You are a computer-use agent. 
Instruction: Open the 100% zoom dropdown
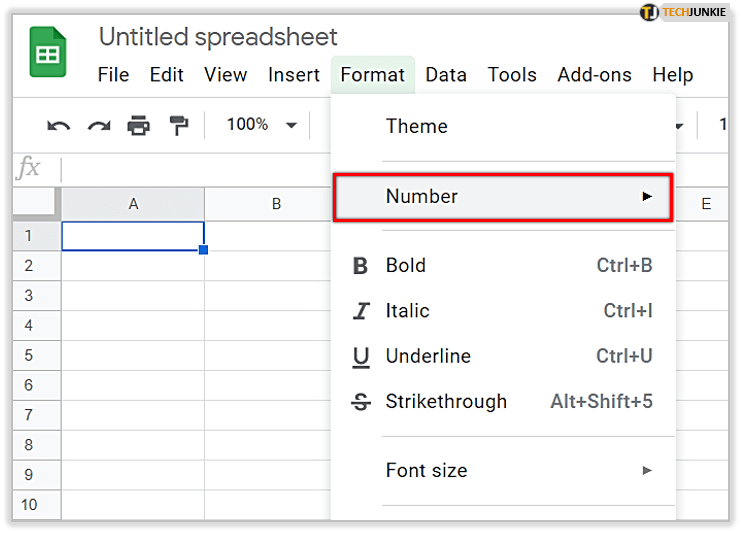[x=262, y=125]
